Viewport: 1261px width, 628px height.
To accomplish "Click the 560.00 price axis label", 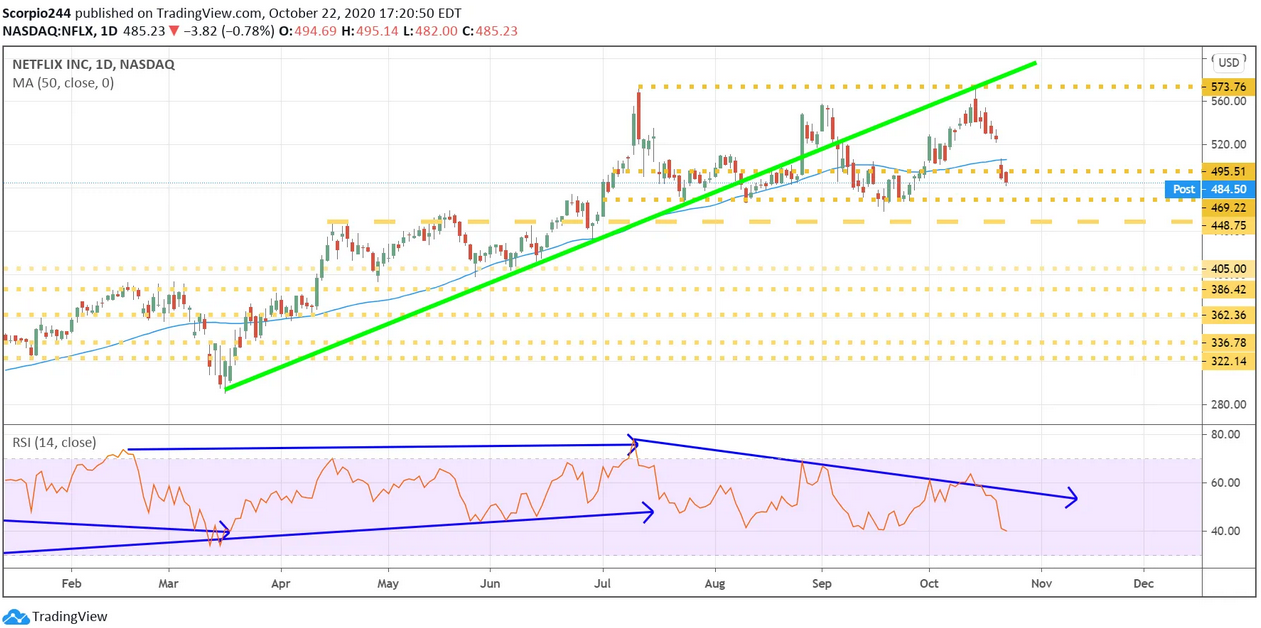I will pyautogui.click(x=1227, y=101).
